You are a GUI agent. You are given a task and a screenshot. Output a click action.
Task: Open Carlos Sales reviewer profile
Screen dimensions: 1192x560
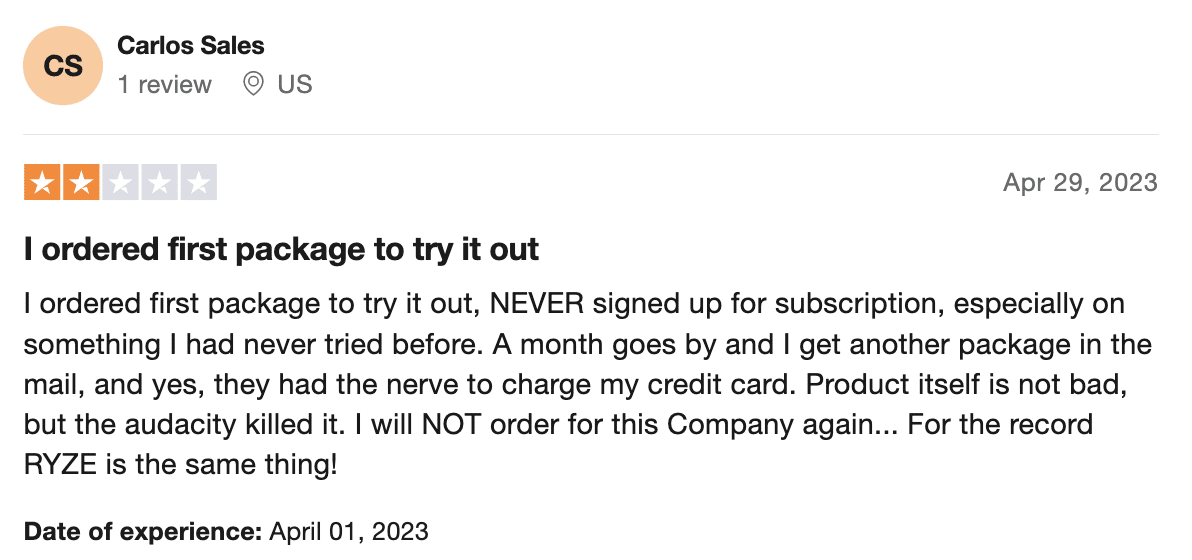point(191,46)
